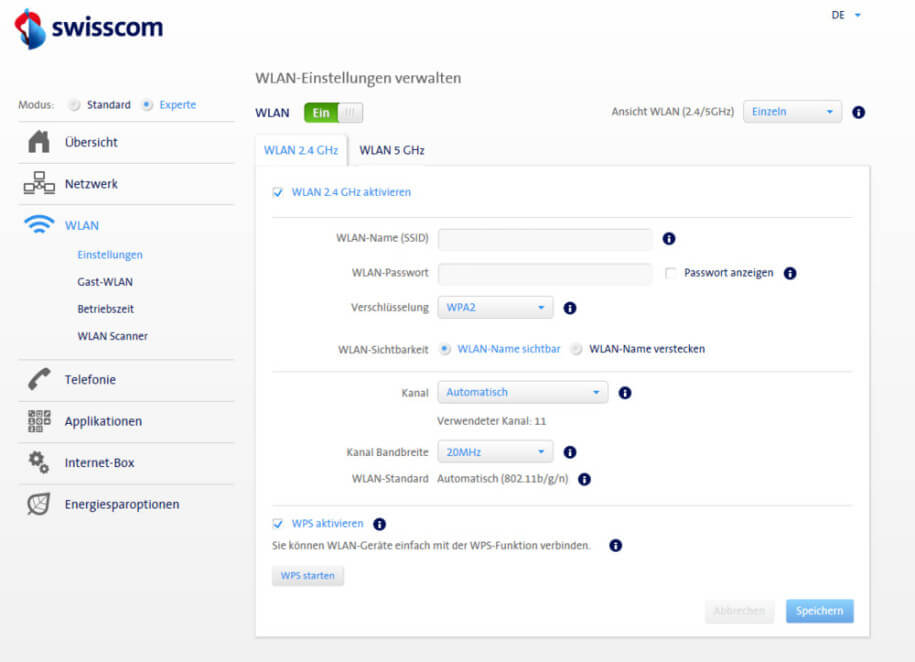Screen dimensions: 915x662
Task: Open the Verschlüsselung WPA2 dropdown
Action: pyautogui.click(x=495, y=308)
